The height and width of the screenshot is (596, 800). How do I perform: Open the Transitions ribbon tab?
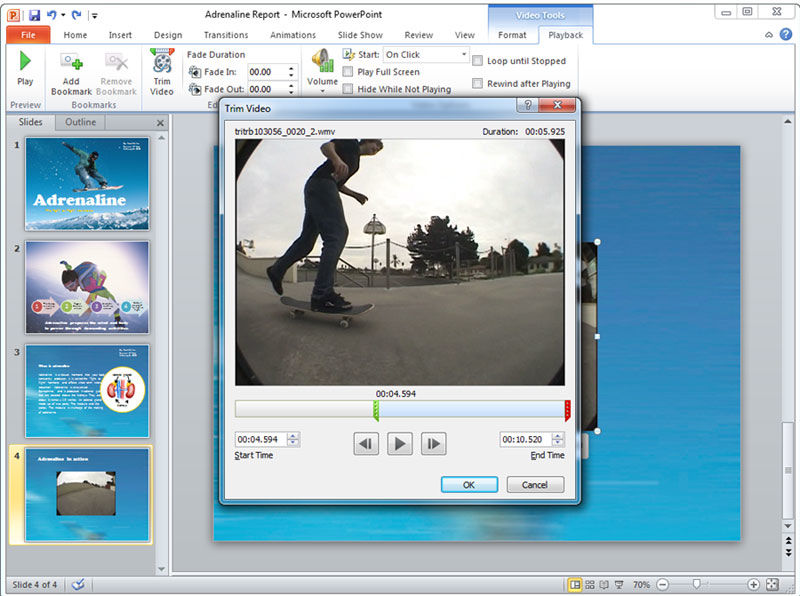click(225, 35)
